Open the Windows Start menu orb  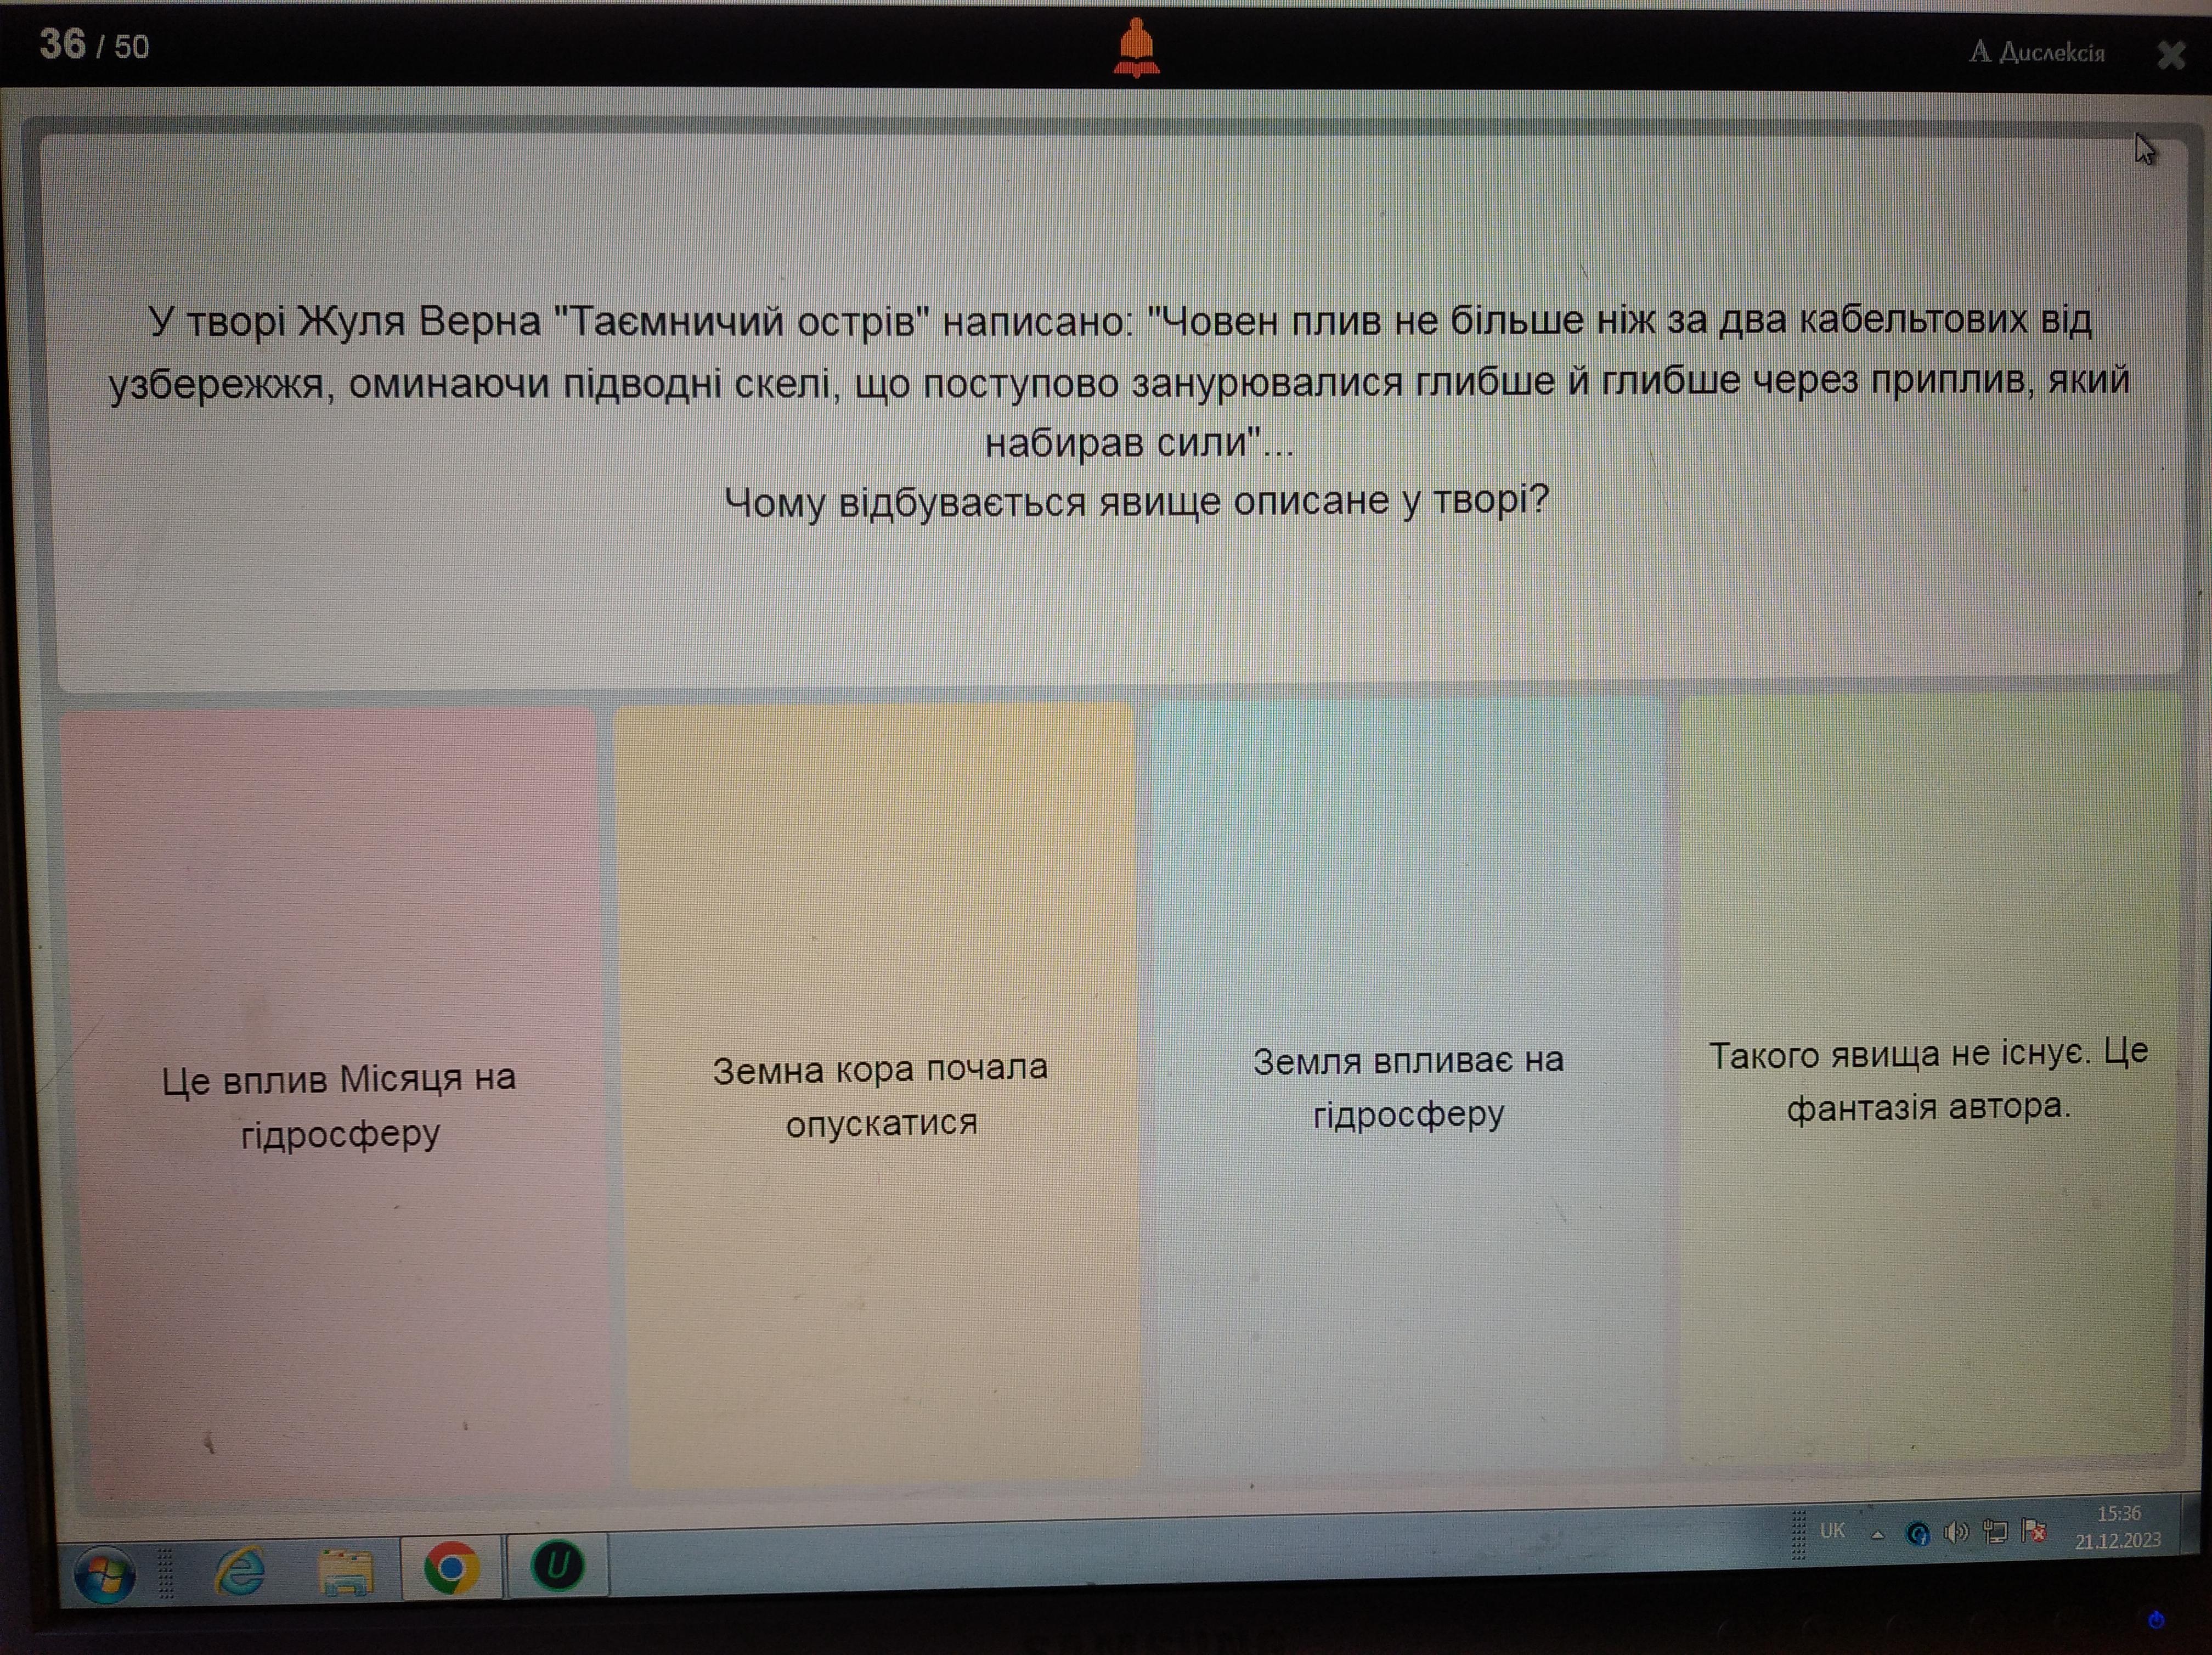(x=105, y=1575)
